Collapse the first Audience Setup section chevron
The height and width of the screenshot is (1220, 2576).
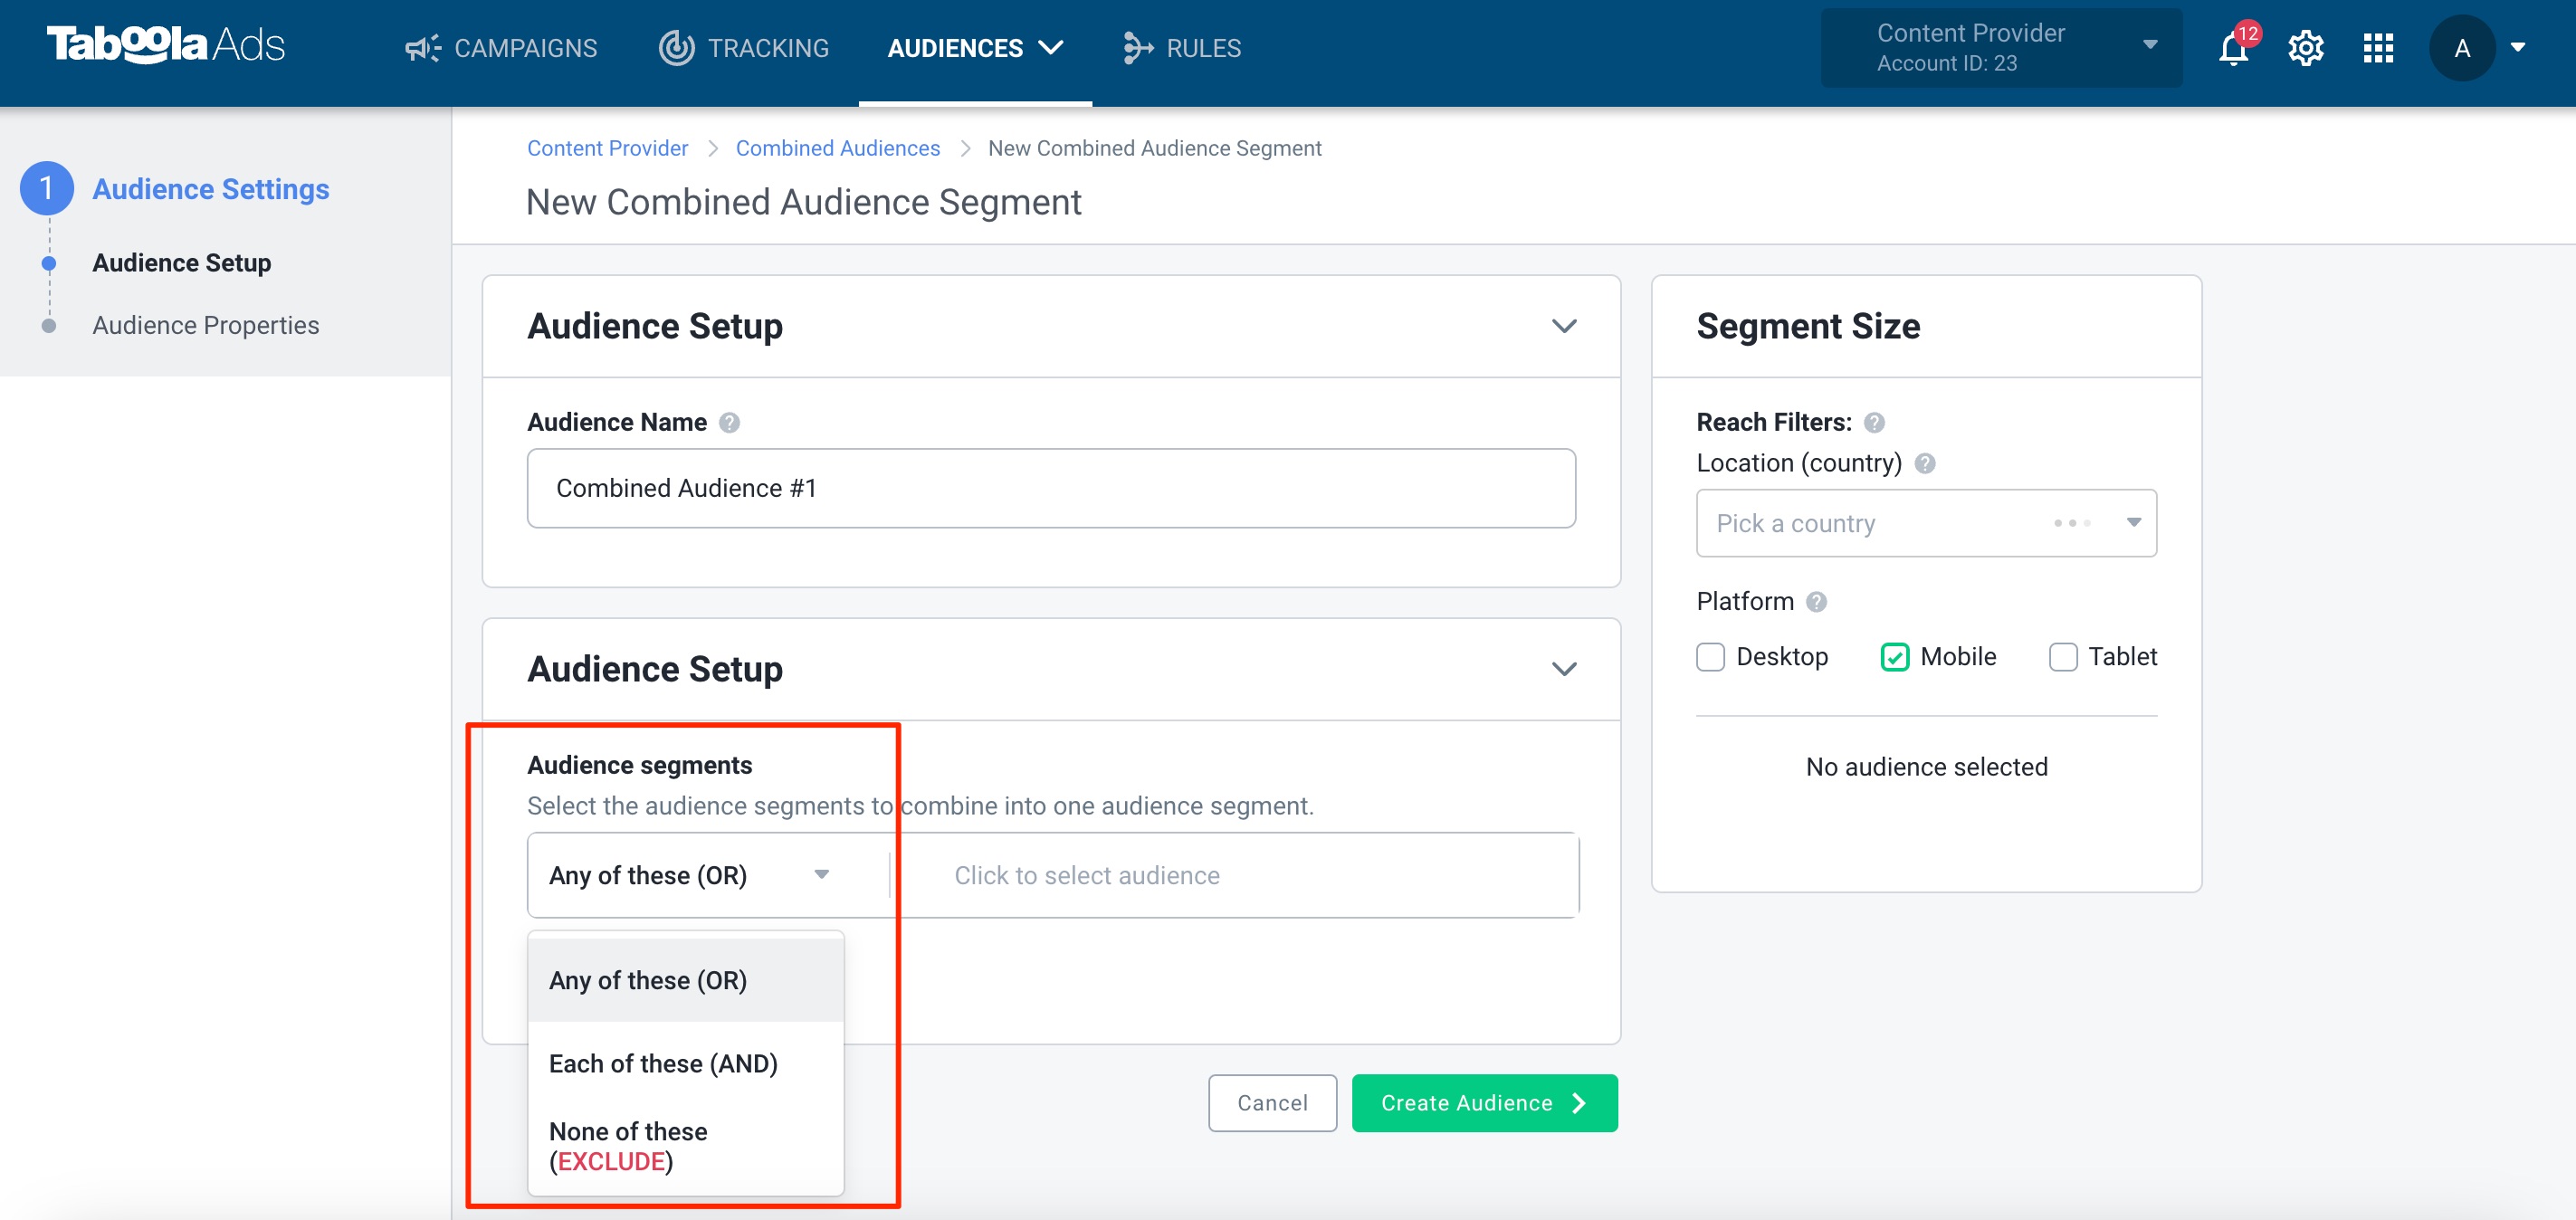point(1564,326)
